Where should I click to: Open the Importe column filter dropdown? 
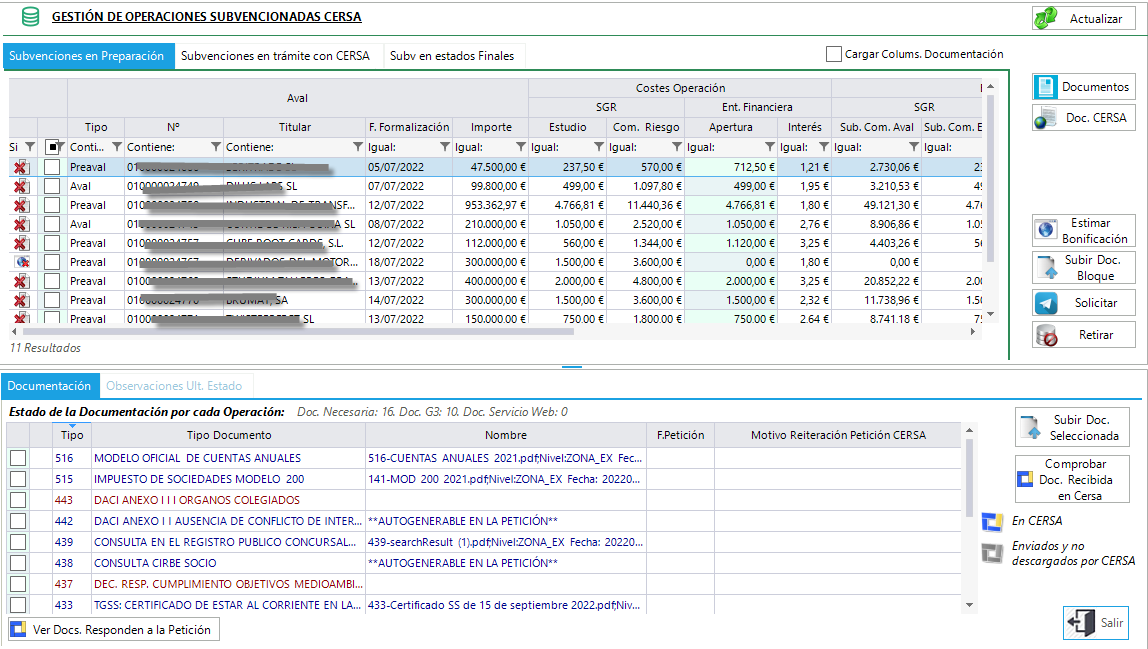click(x=521, y=147)
